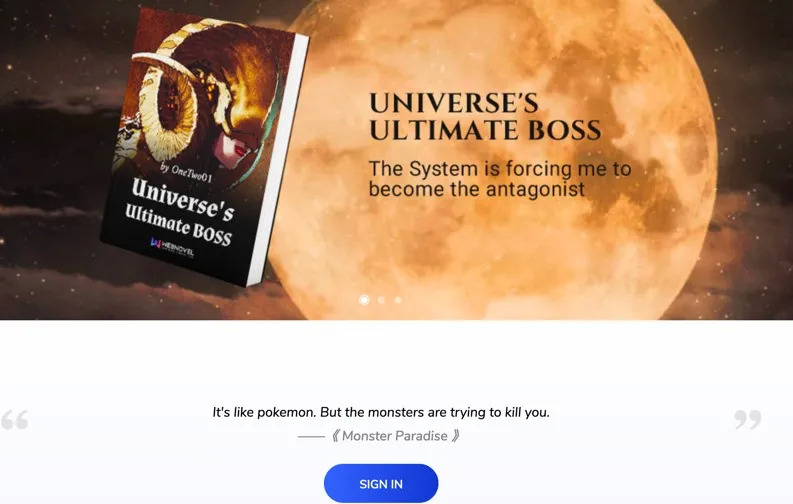Click the Webnovel logo on book cover

click(x=172, y=247)
